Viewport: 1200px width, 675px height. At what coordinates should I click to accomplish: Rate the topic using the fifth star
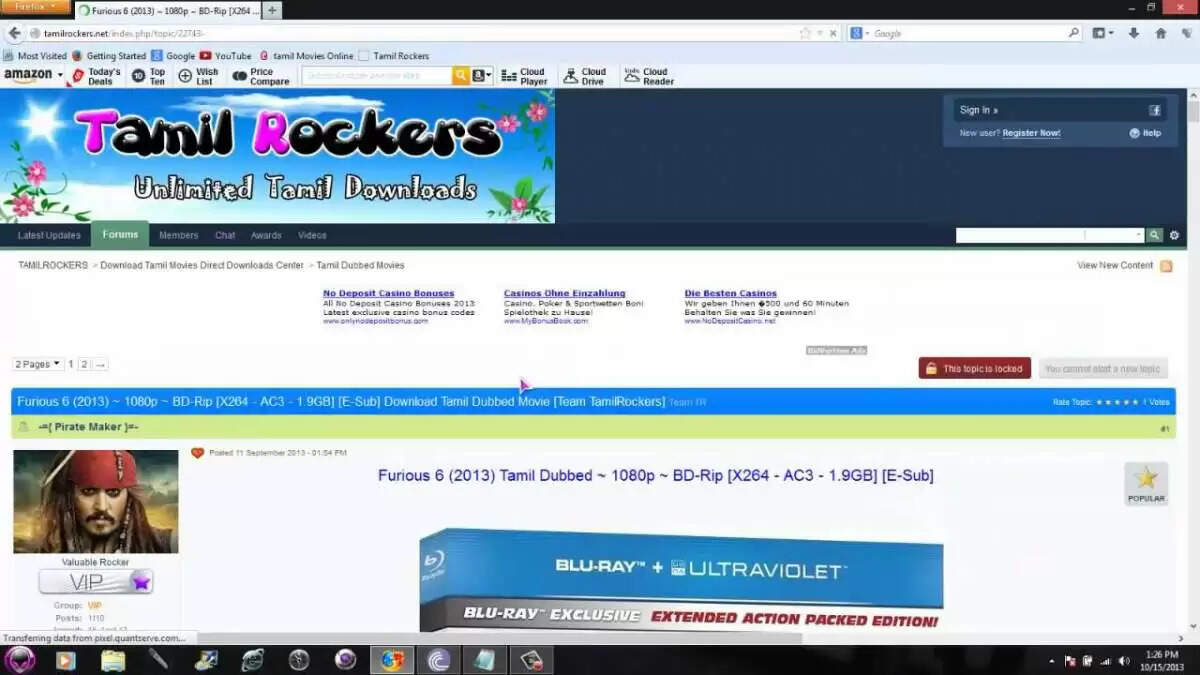1134,401
